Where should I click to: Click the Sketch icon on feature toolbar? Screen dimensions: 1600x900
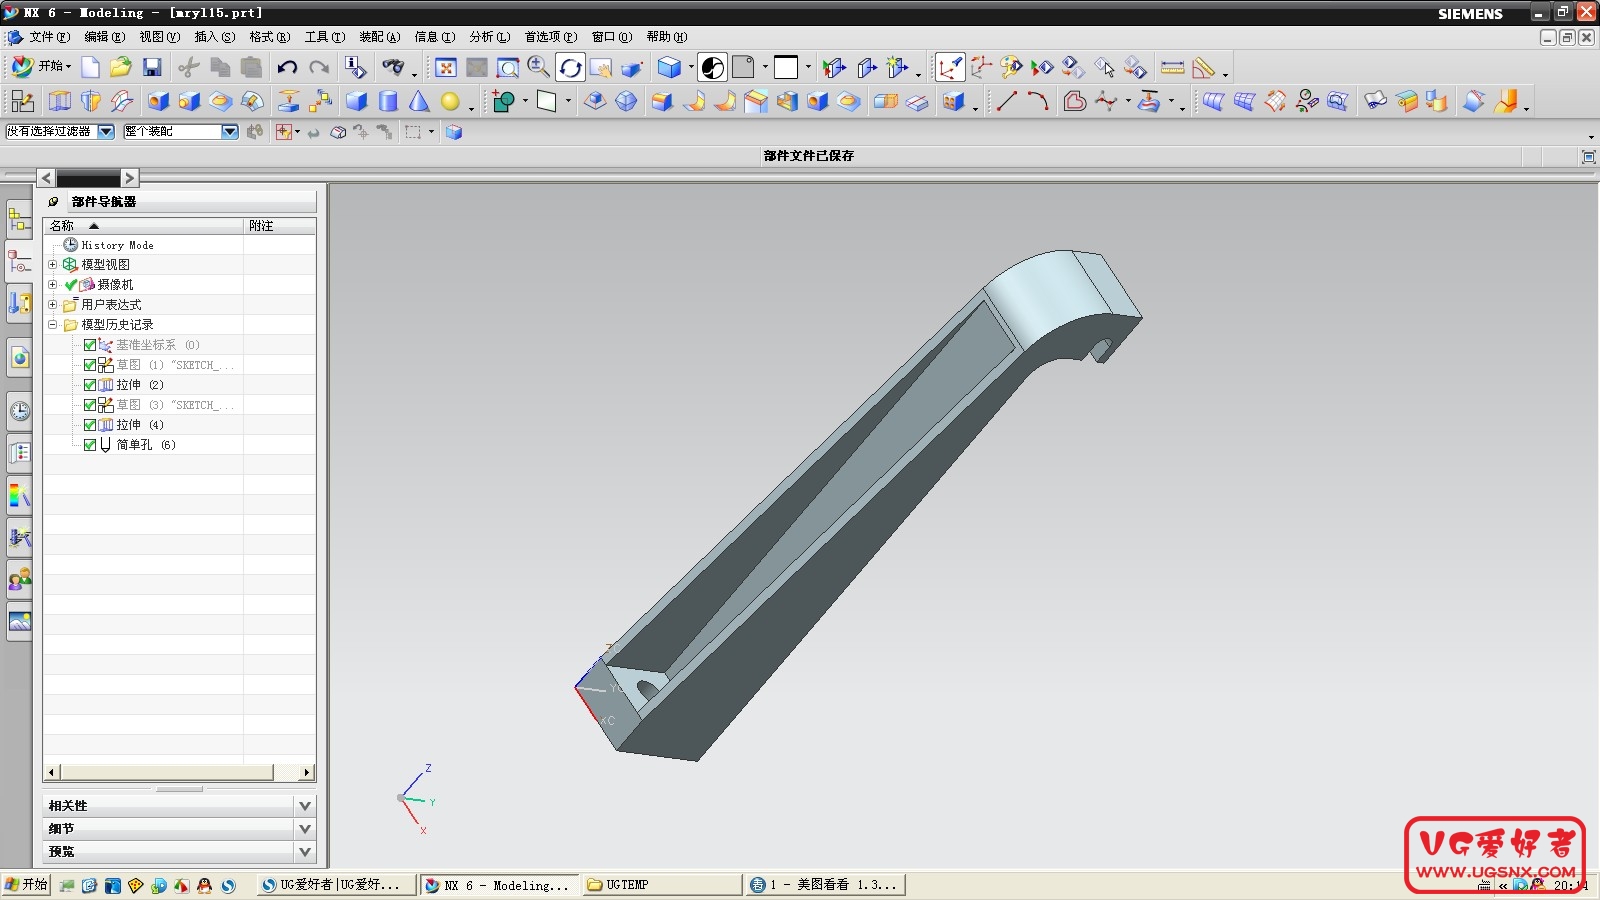[22, 101]
